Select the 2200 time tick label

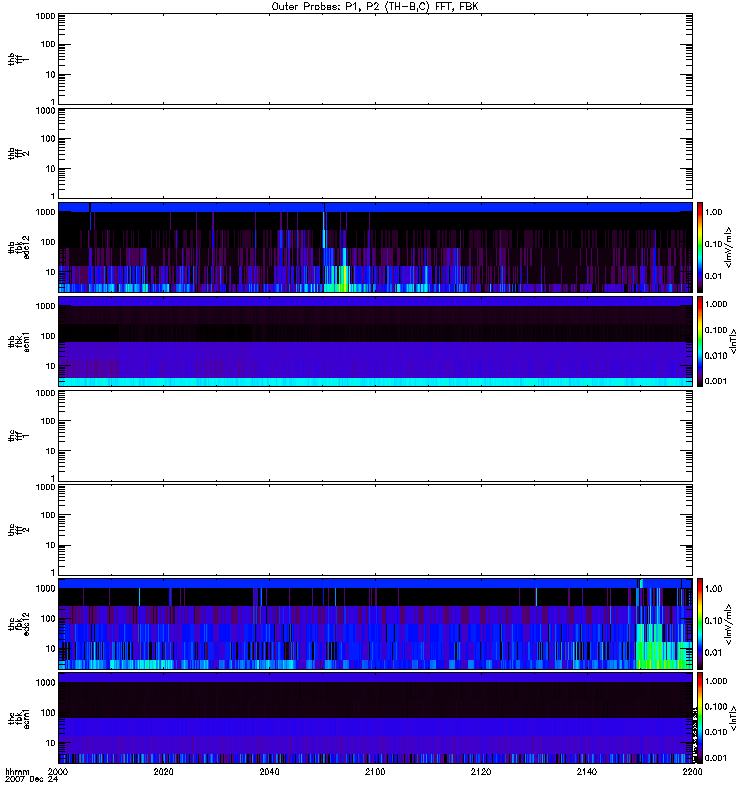pos(692,771)
